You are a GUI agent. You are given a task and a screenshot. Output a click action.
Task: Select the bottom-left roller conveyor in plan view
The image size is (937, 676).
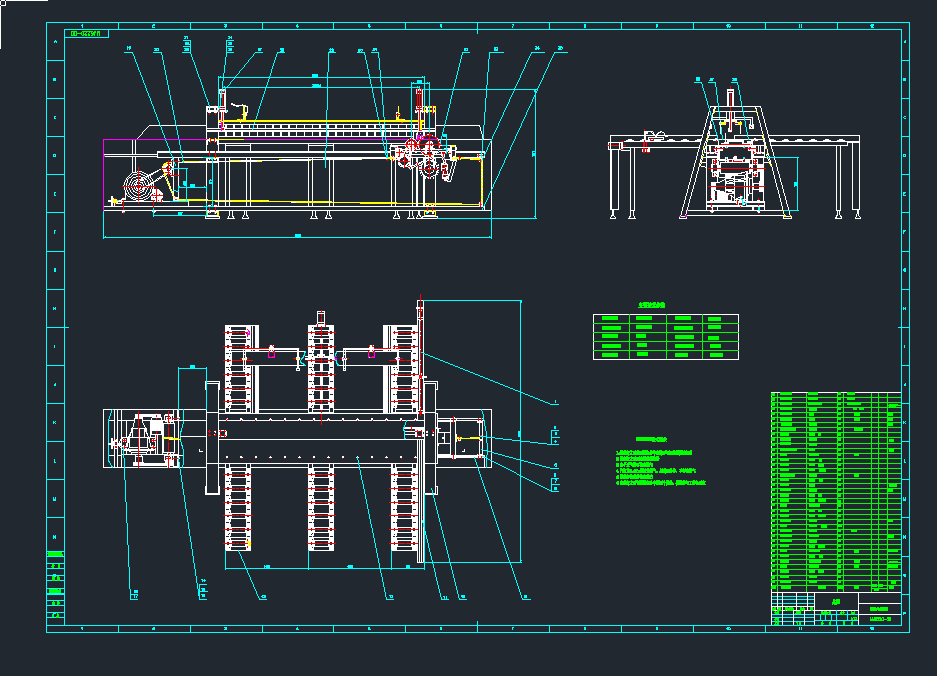tap(239, 508)
